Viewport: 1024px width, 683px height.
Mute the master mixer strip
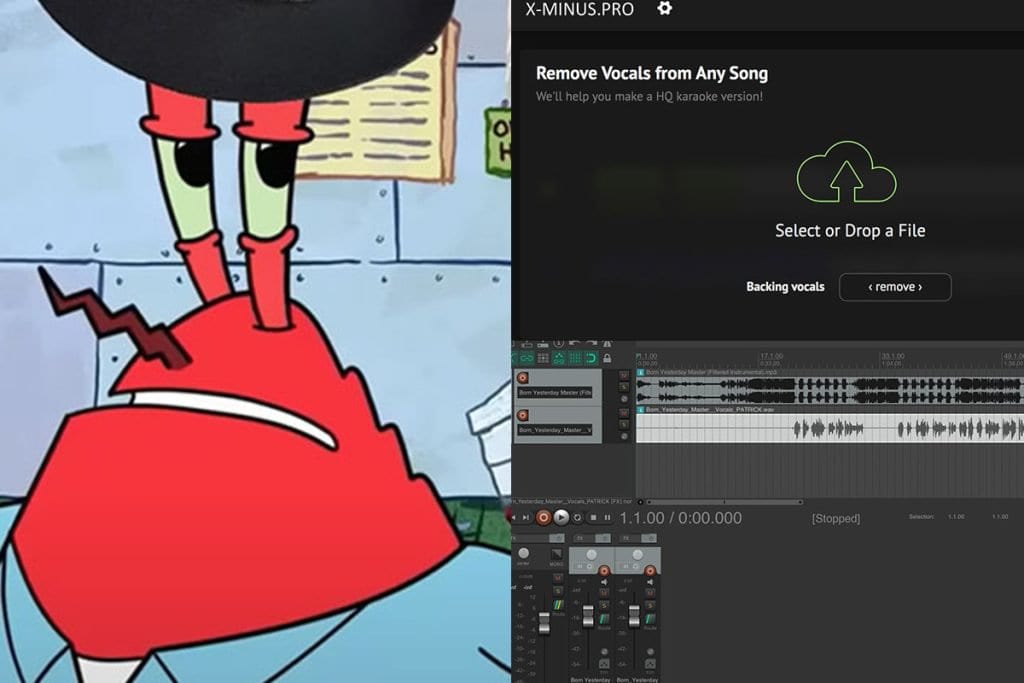tap(558, 578)
